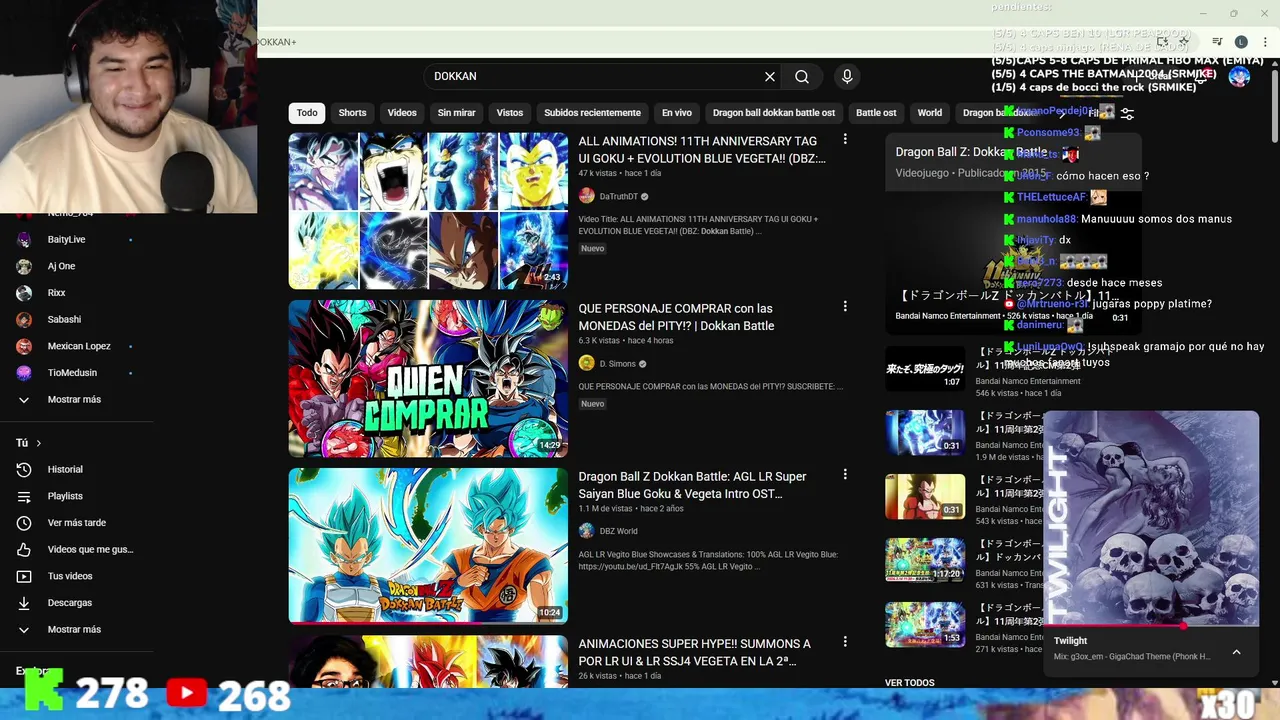The width and height of the screenshot is (1280, 720).
Task: Select the Sin mirar filter chip
Action: coord(456,113)
